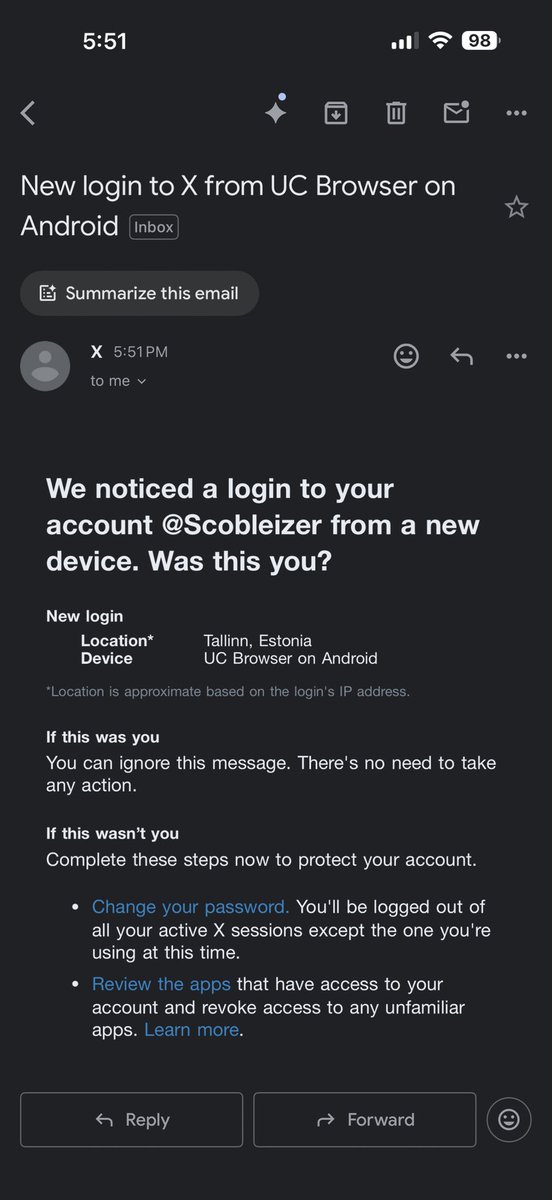Tap Summarize this email chip
552x1200 pixels.
(x=139, y=293)
